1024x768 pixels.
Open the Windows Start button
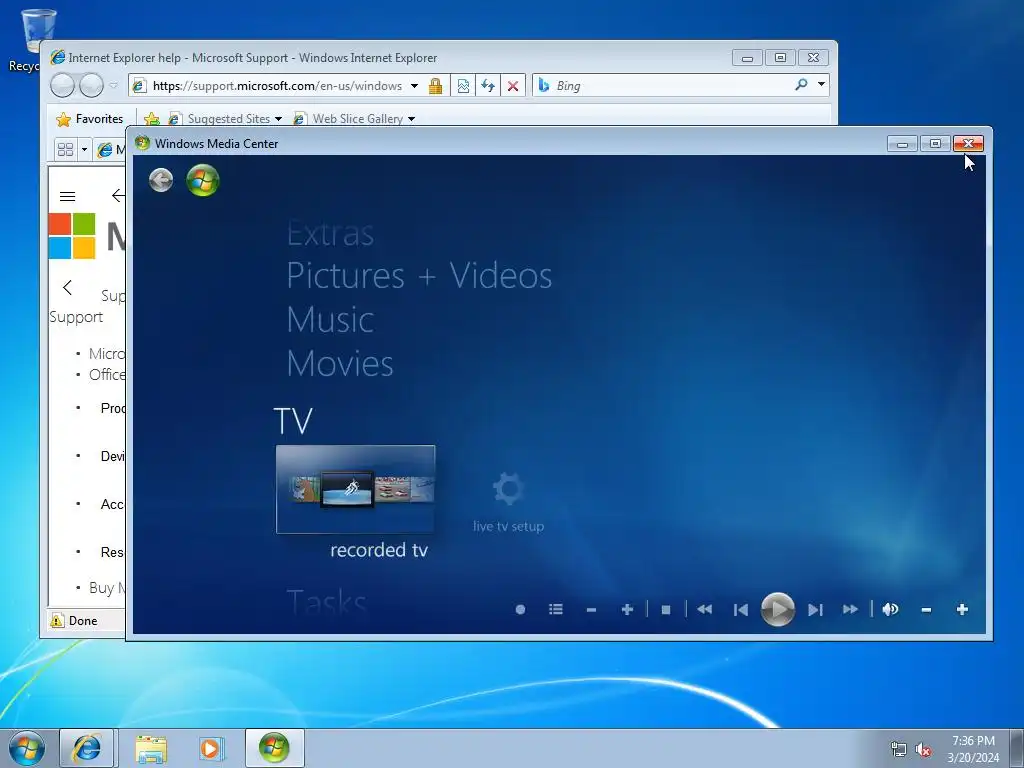coord(27,748)
